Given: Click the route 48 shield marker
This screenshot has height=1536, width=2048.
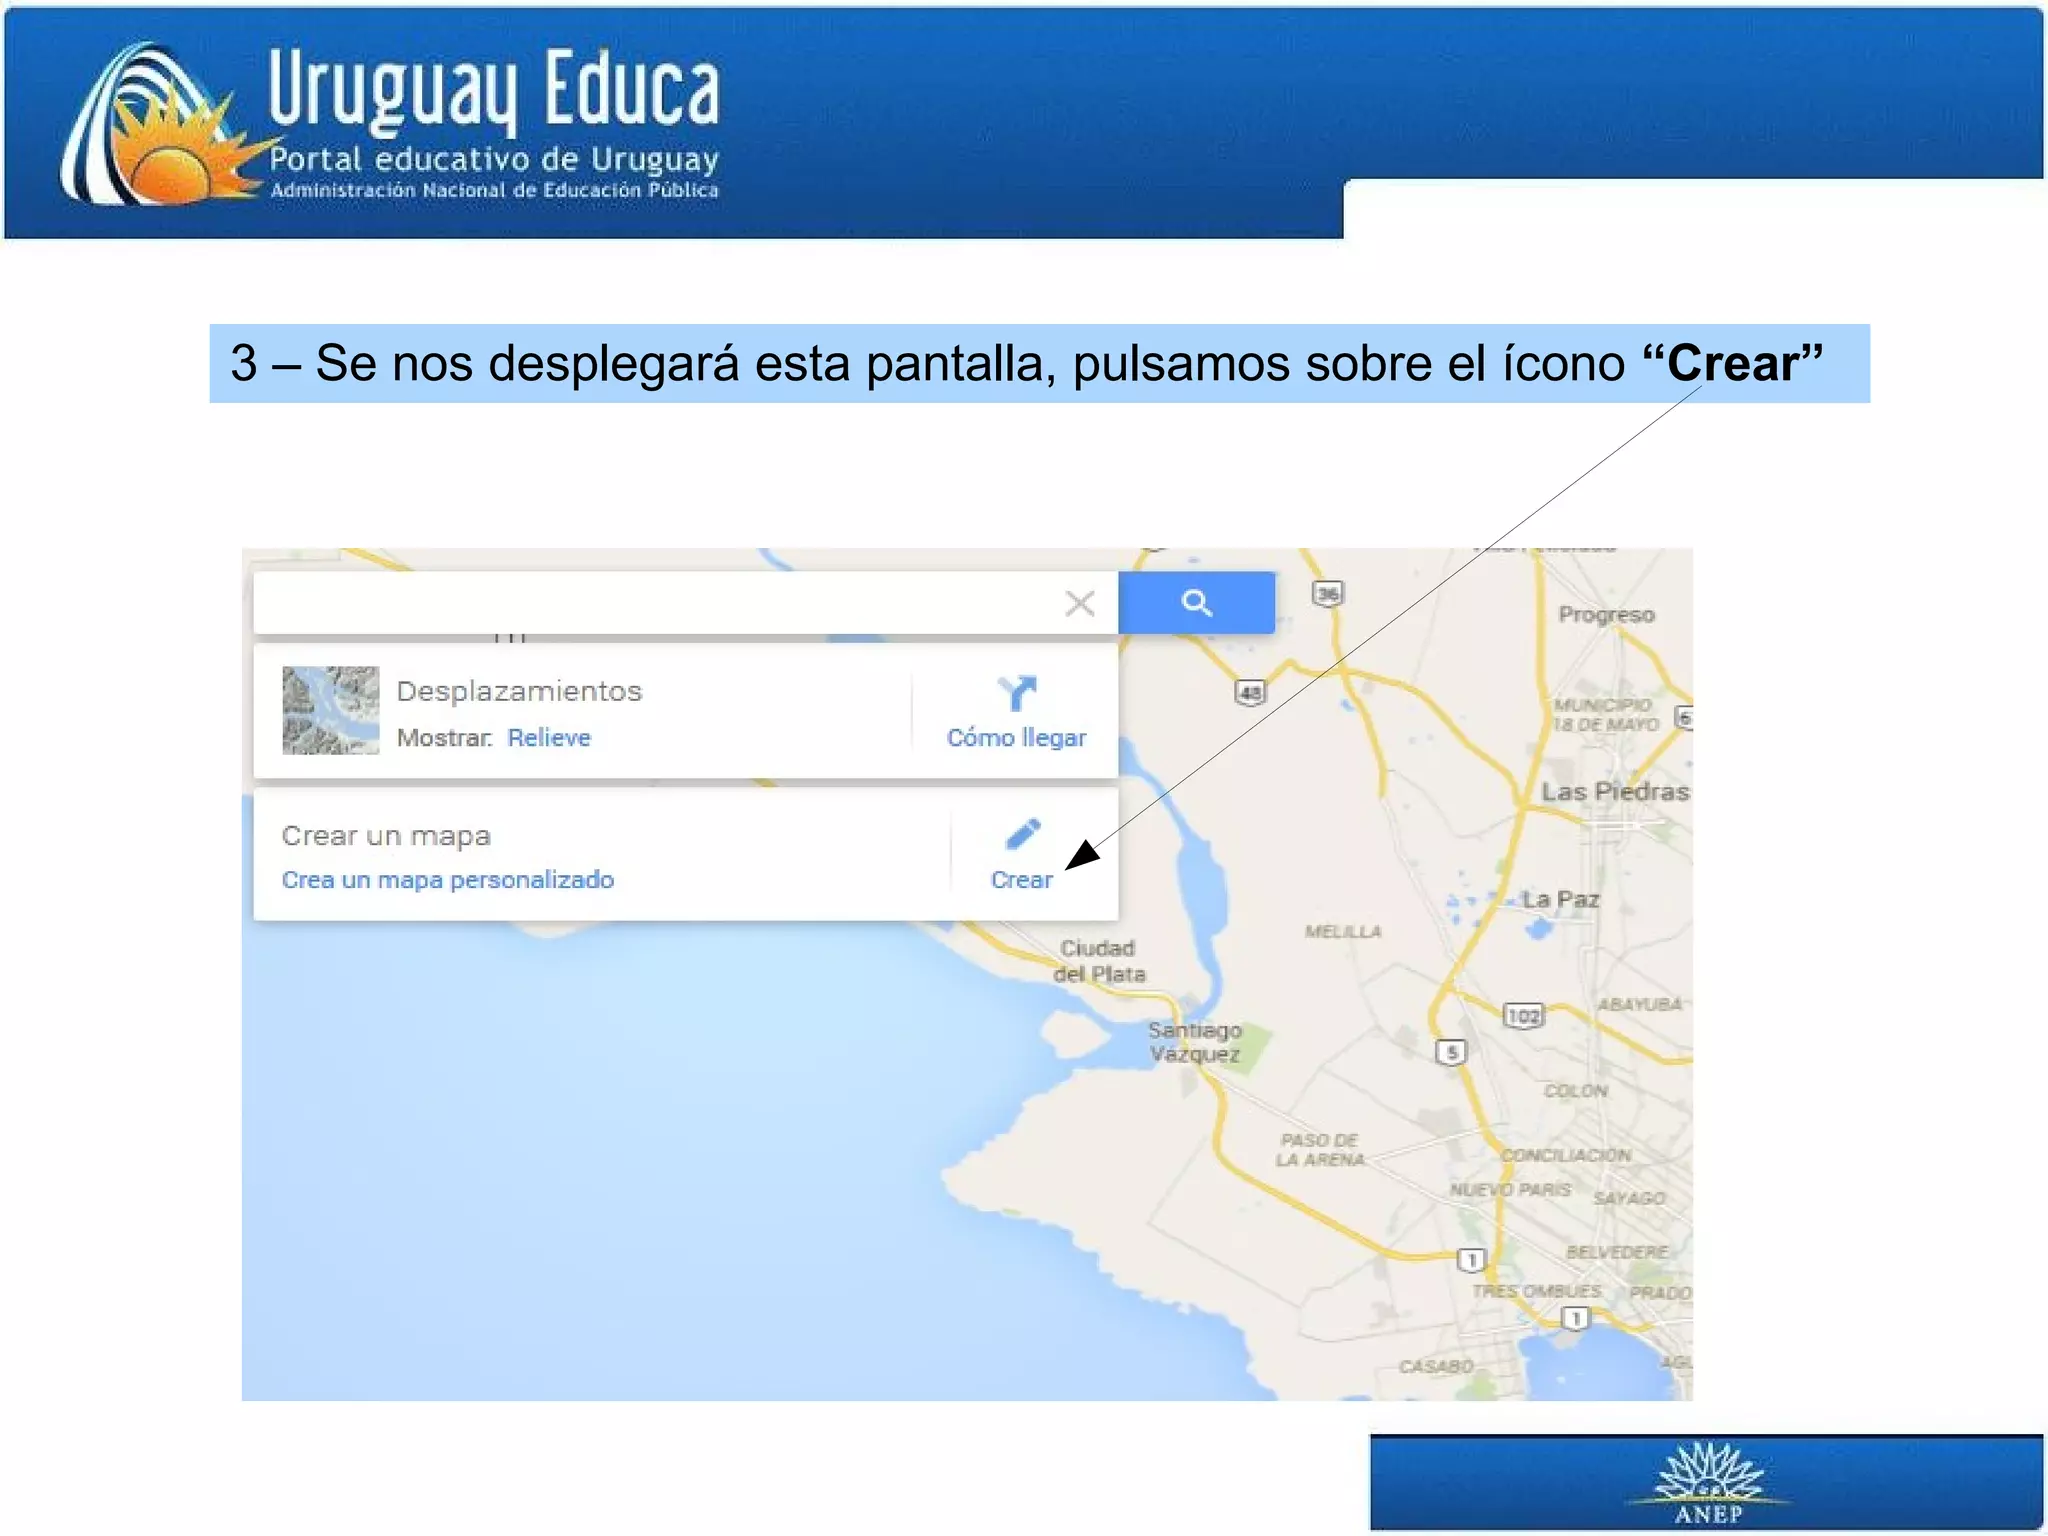Looking at the screenshot, I should click(1250, 692).
